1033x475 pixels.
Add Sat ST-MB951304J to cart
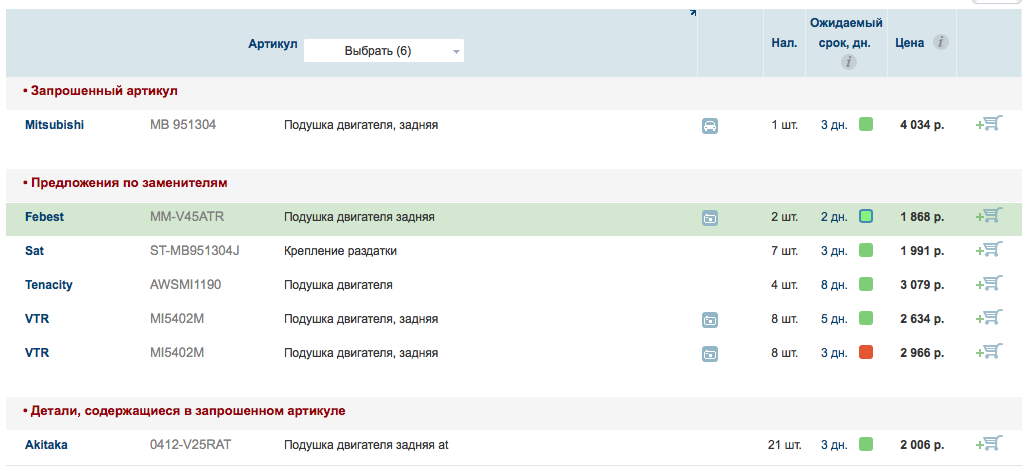coord(989,250)
